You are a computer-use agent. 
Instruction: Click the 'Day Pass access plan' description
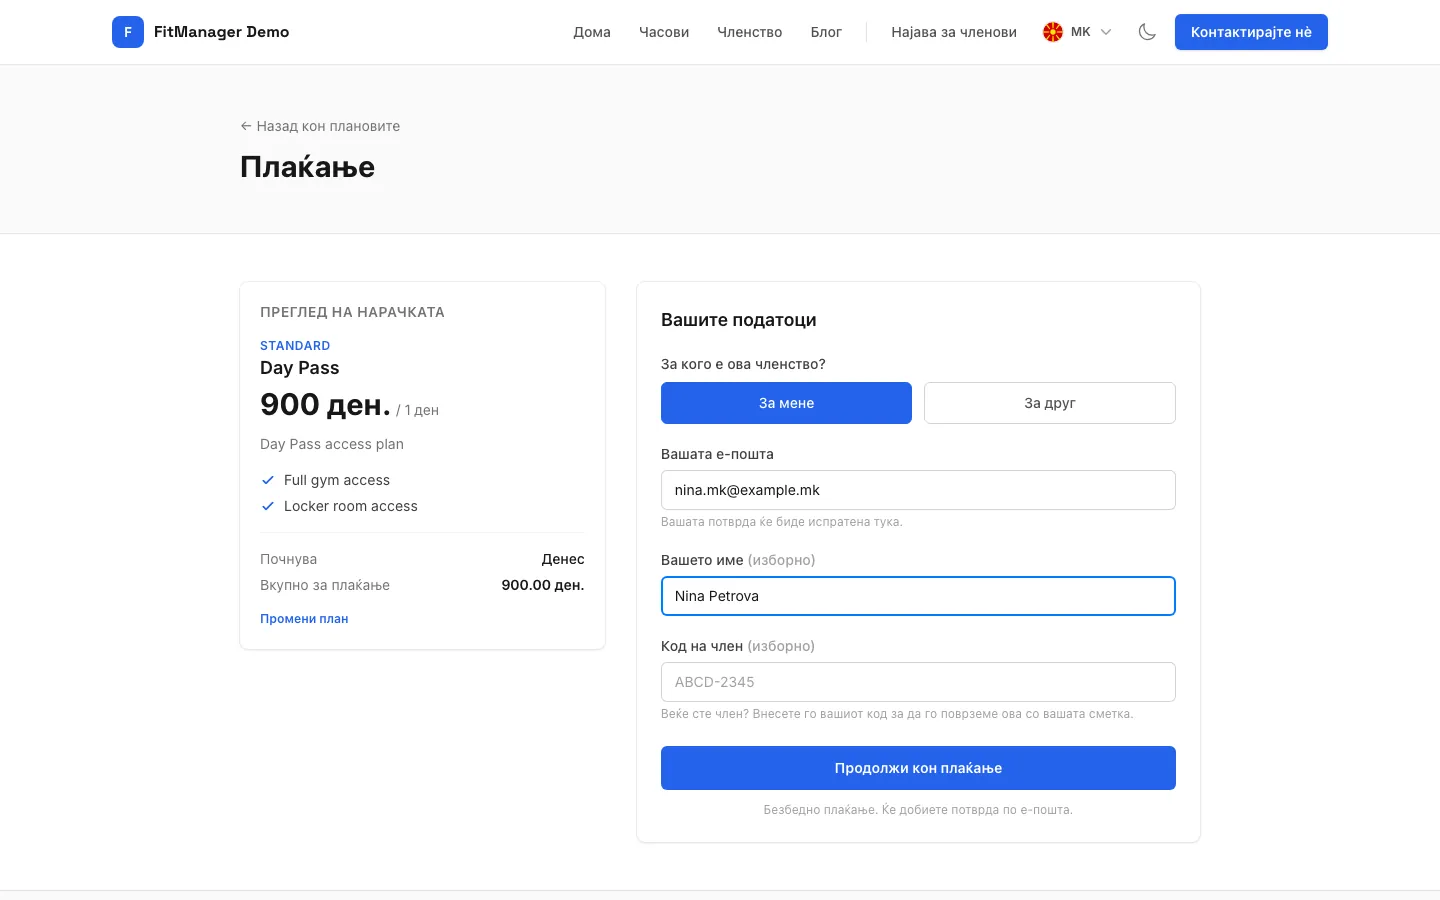332,444
